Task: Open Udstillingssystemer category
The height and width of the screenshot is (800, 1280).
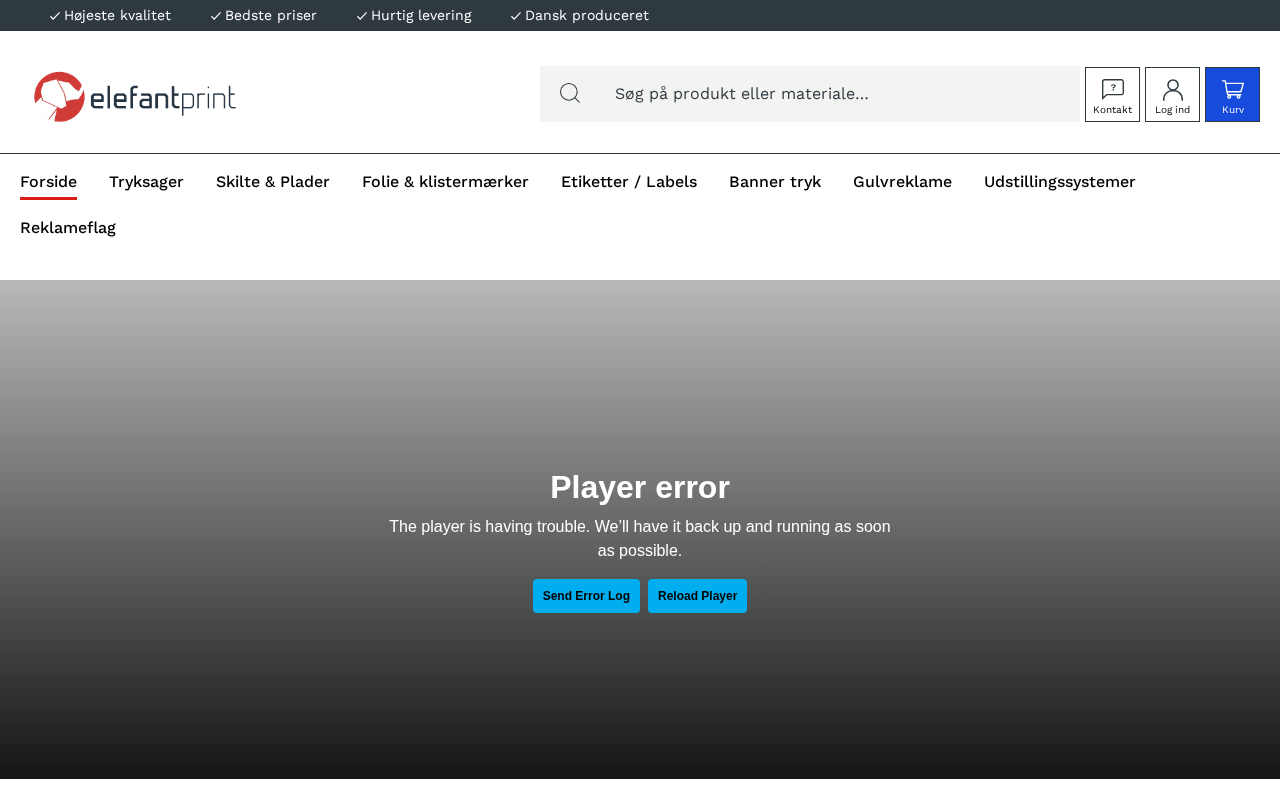Action: coord(1059,182)
